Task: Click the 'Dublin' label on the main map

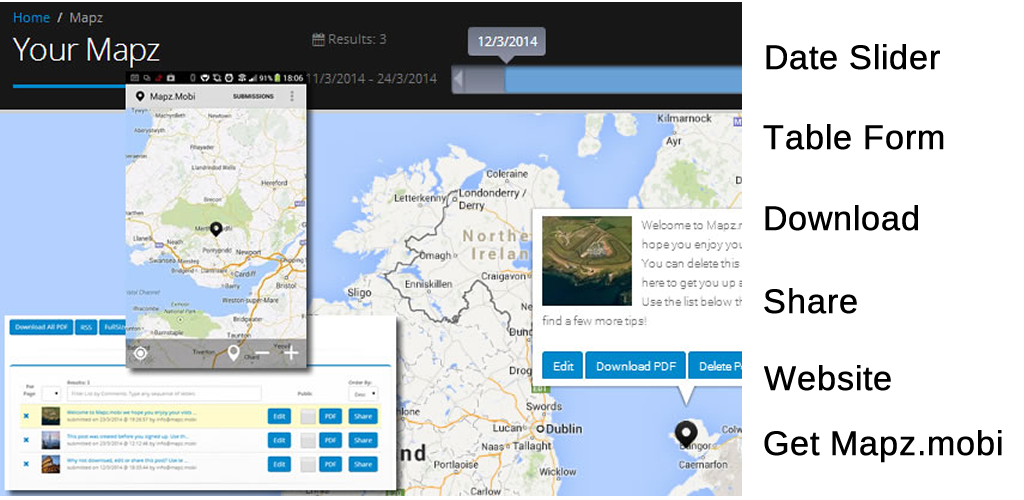Action: 564,429
